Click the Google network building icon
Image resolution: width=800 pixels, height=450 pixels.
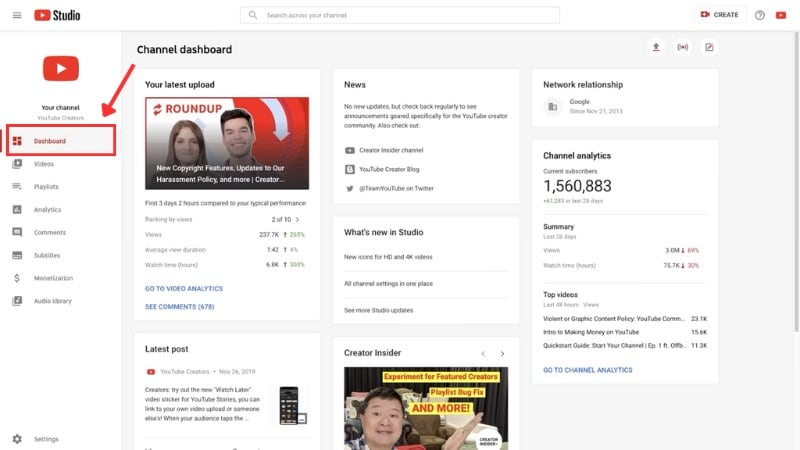(x=553, y=107)
